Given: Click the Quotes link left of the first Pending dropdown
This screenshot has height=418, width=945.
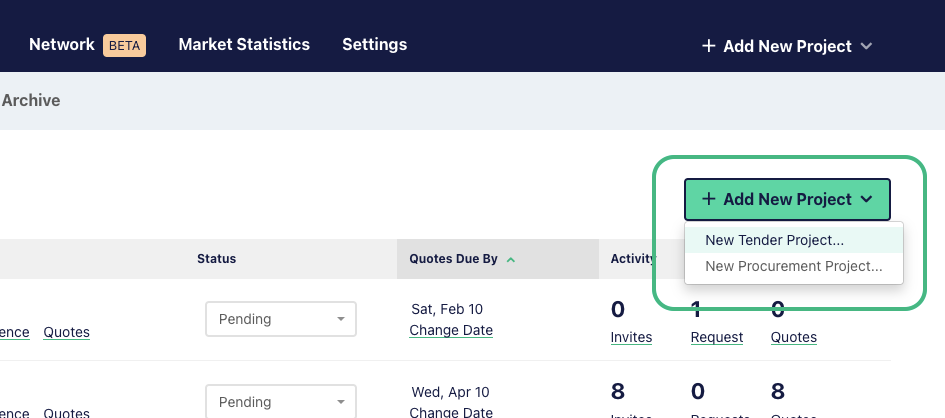Looking at the screenshot, I should click(x=66, y=332).
